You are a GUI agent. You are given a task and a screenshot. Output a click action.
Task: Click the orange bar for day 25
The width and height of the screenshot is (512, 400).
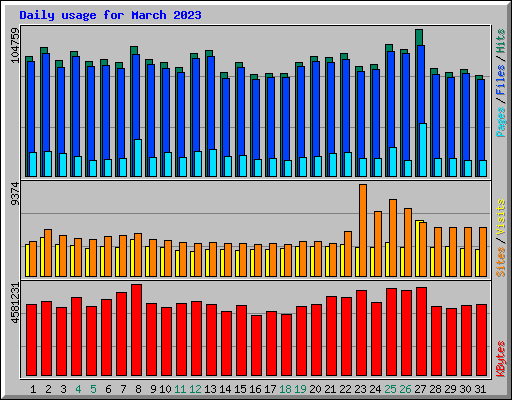point(393,238)
